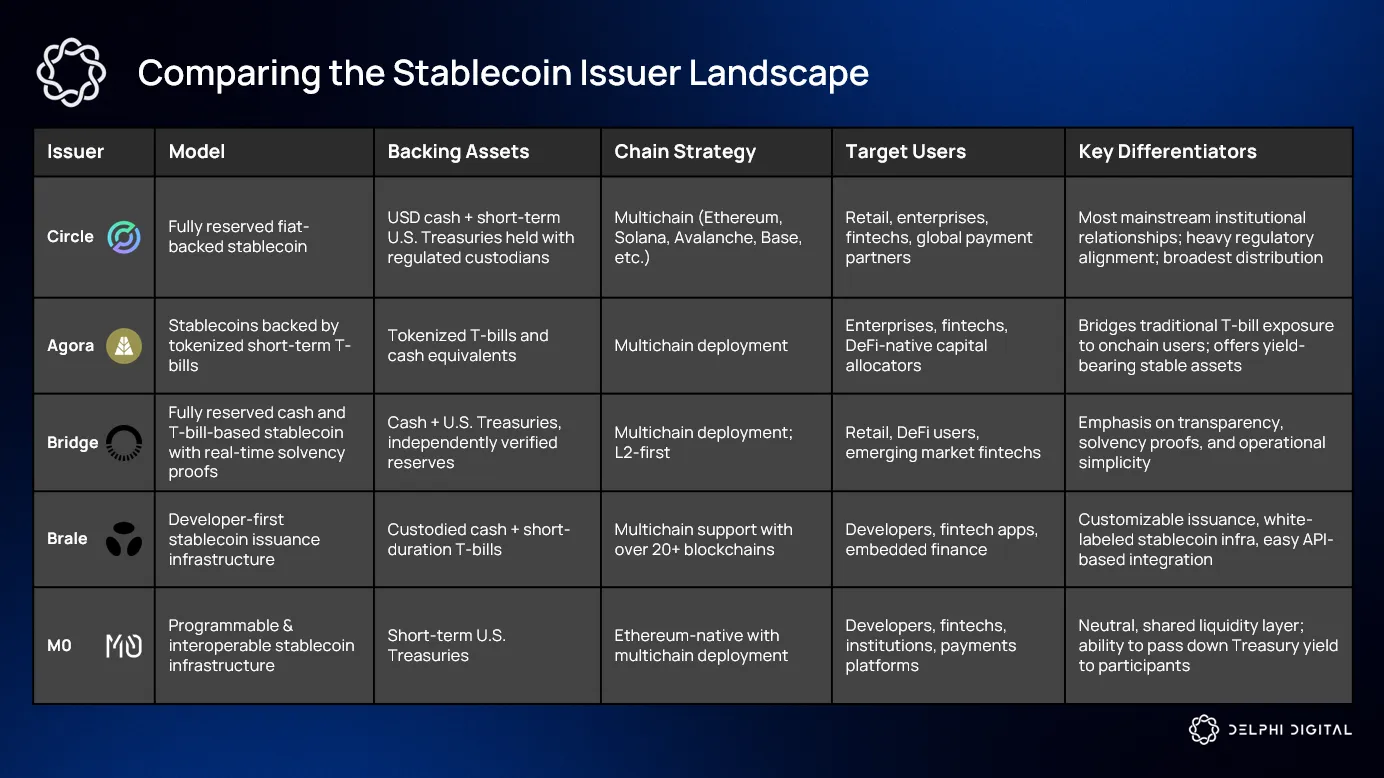
Task: Click the M0 key differentiators cell
Action: tap(1208, 645)
